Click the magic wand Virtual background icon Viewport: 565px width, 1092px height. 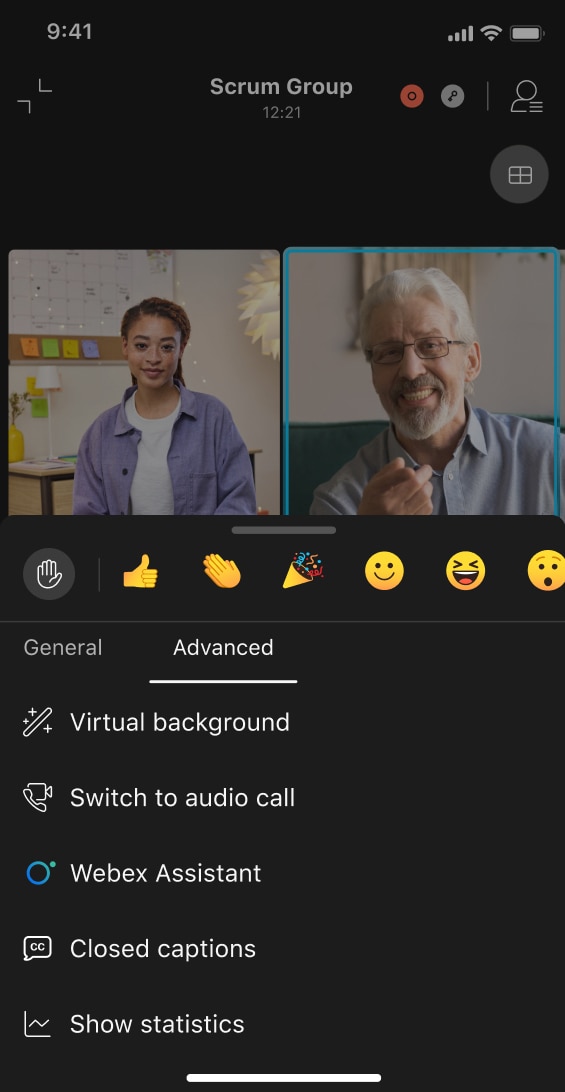point(38,722)
